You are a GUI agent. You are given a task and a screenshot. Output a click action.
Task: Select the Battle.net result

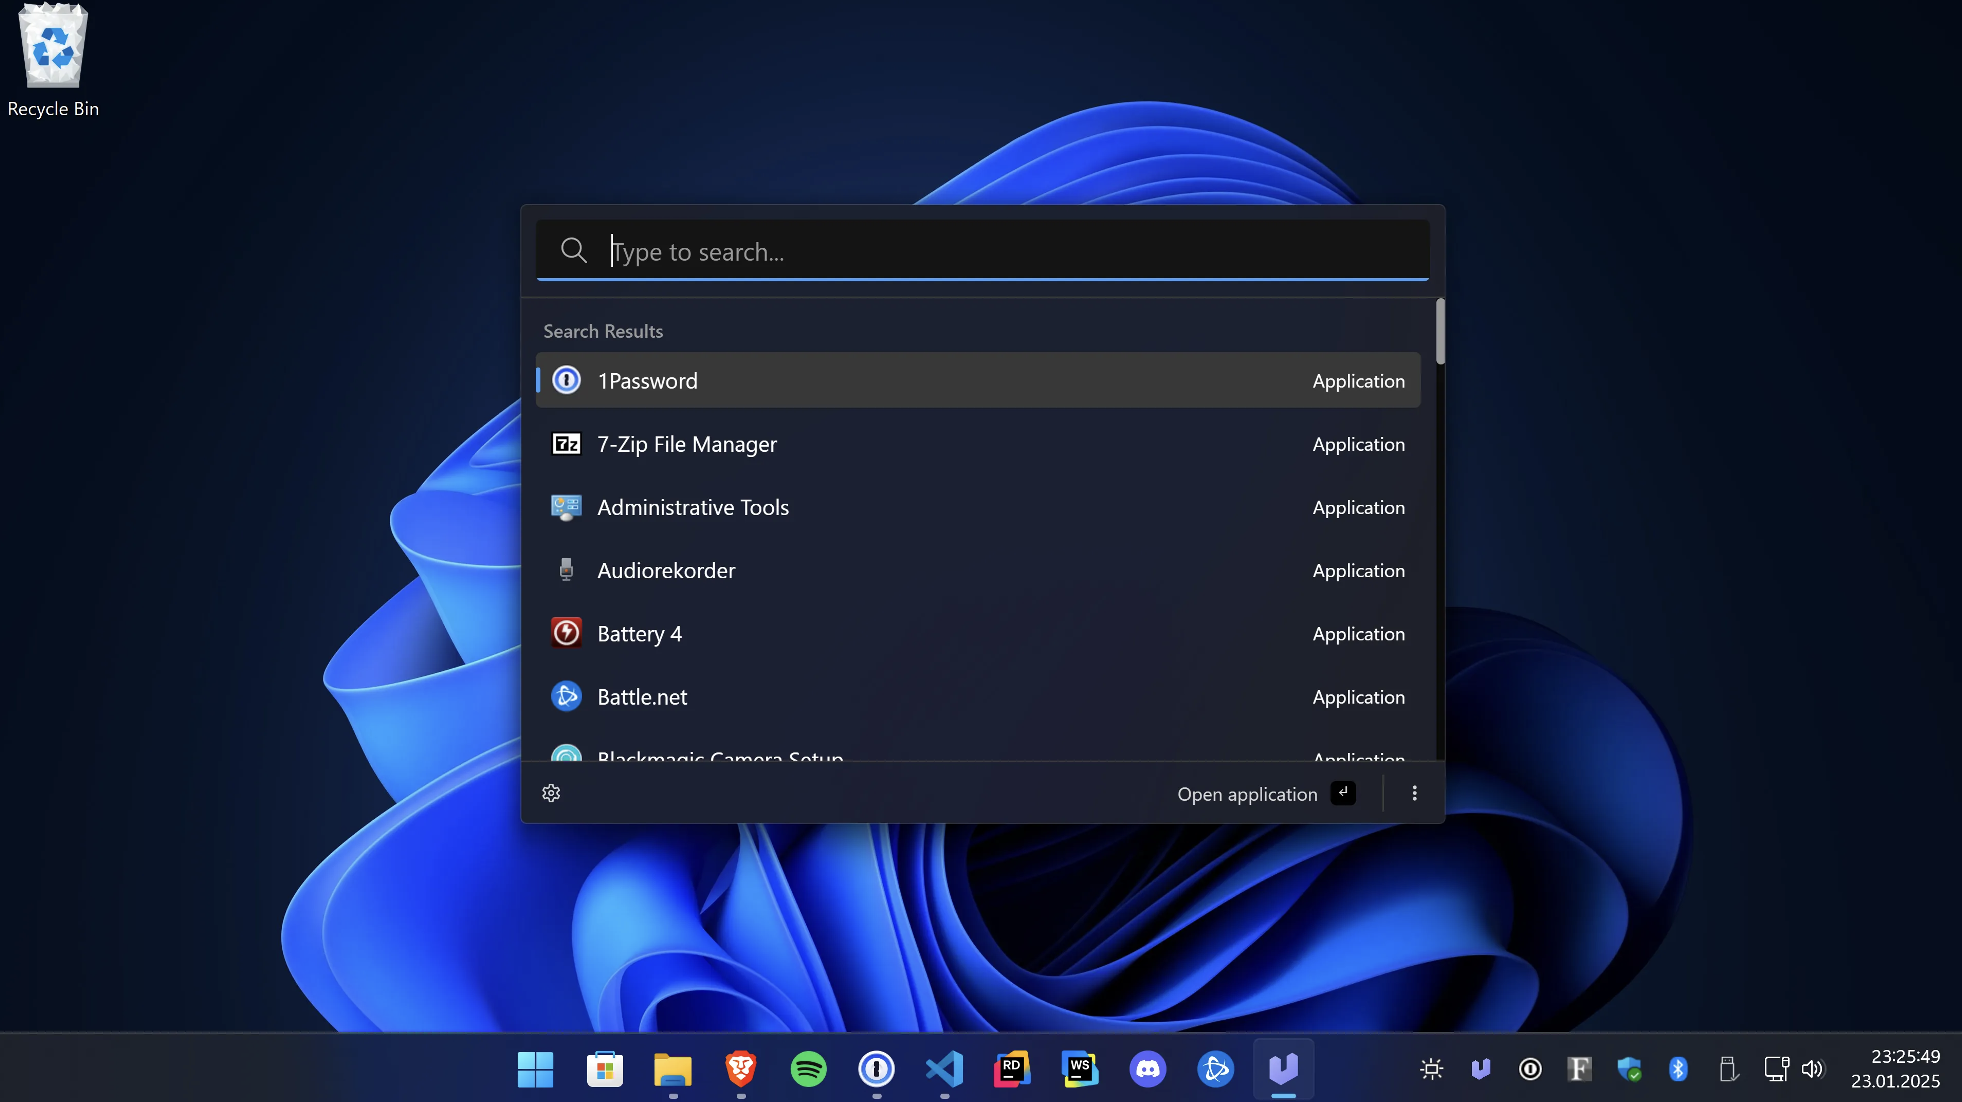coord(977,697)
